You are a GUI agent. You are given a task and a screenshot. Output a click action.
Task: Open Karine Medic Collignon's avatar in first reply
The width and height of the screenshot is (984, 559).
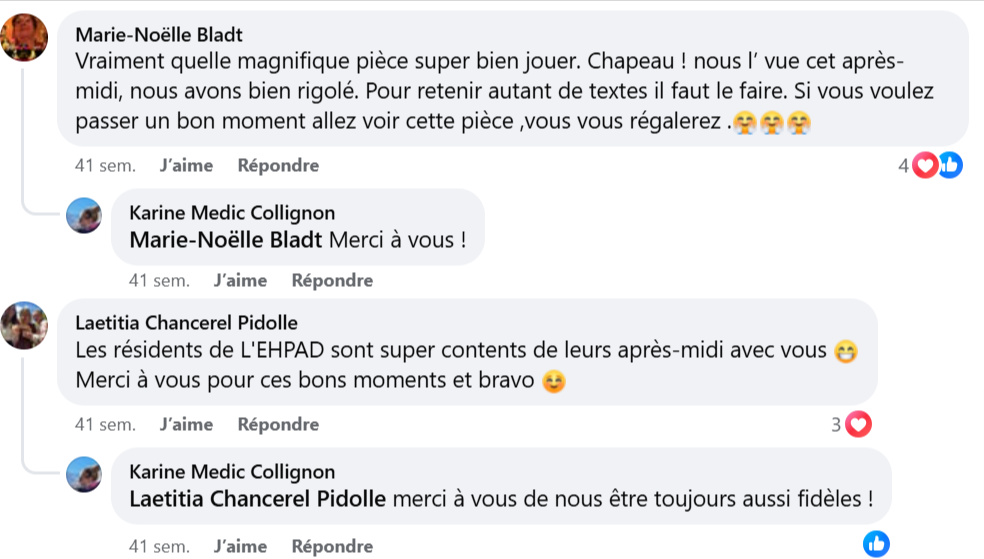(x=84, y=215)
